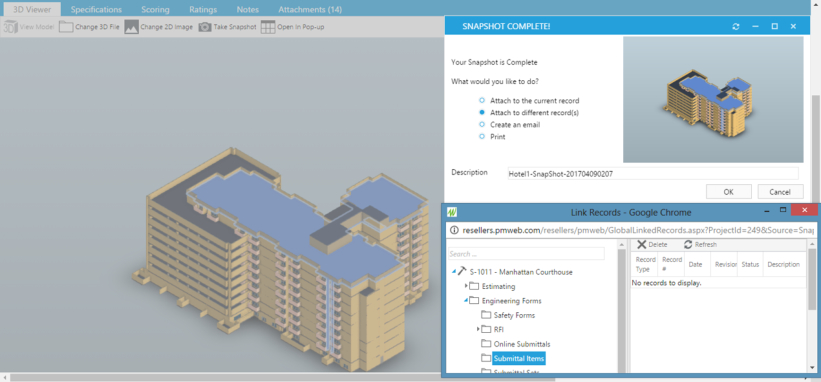Click the Cancel button
Viewport: 821px width, 382px height.
780,192
